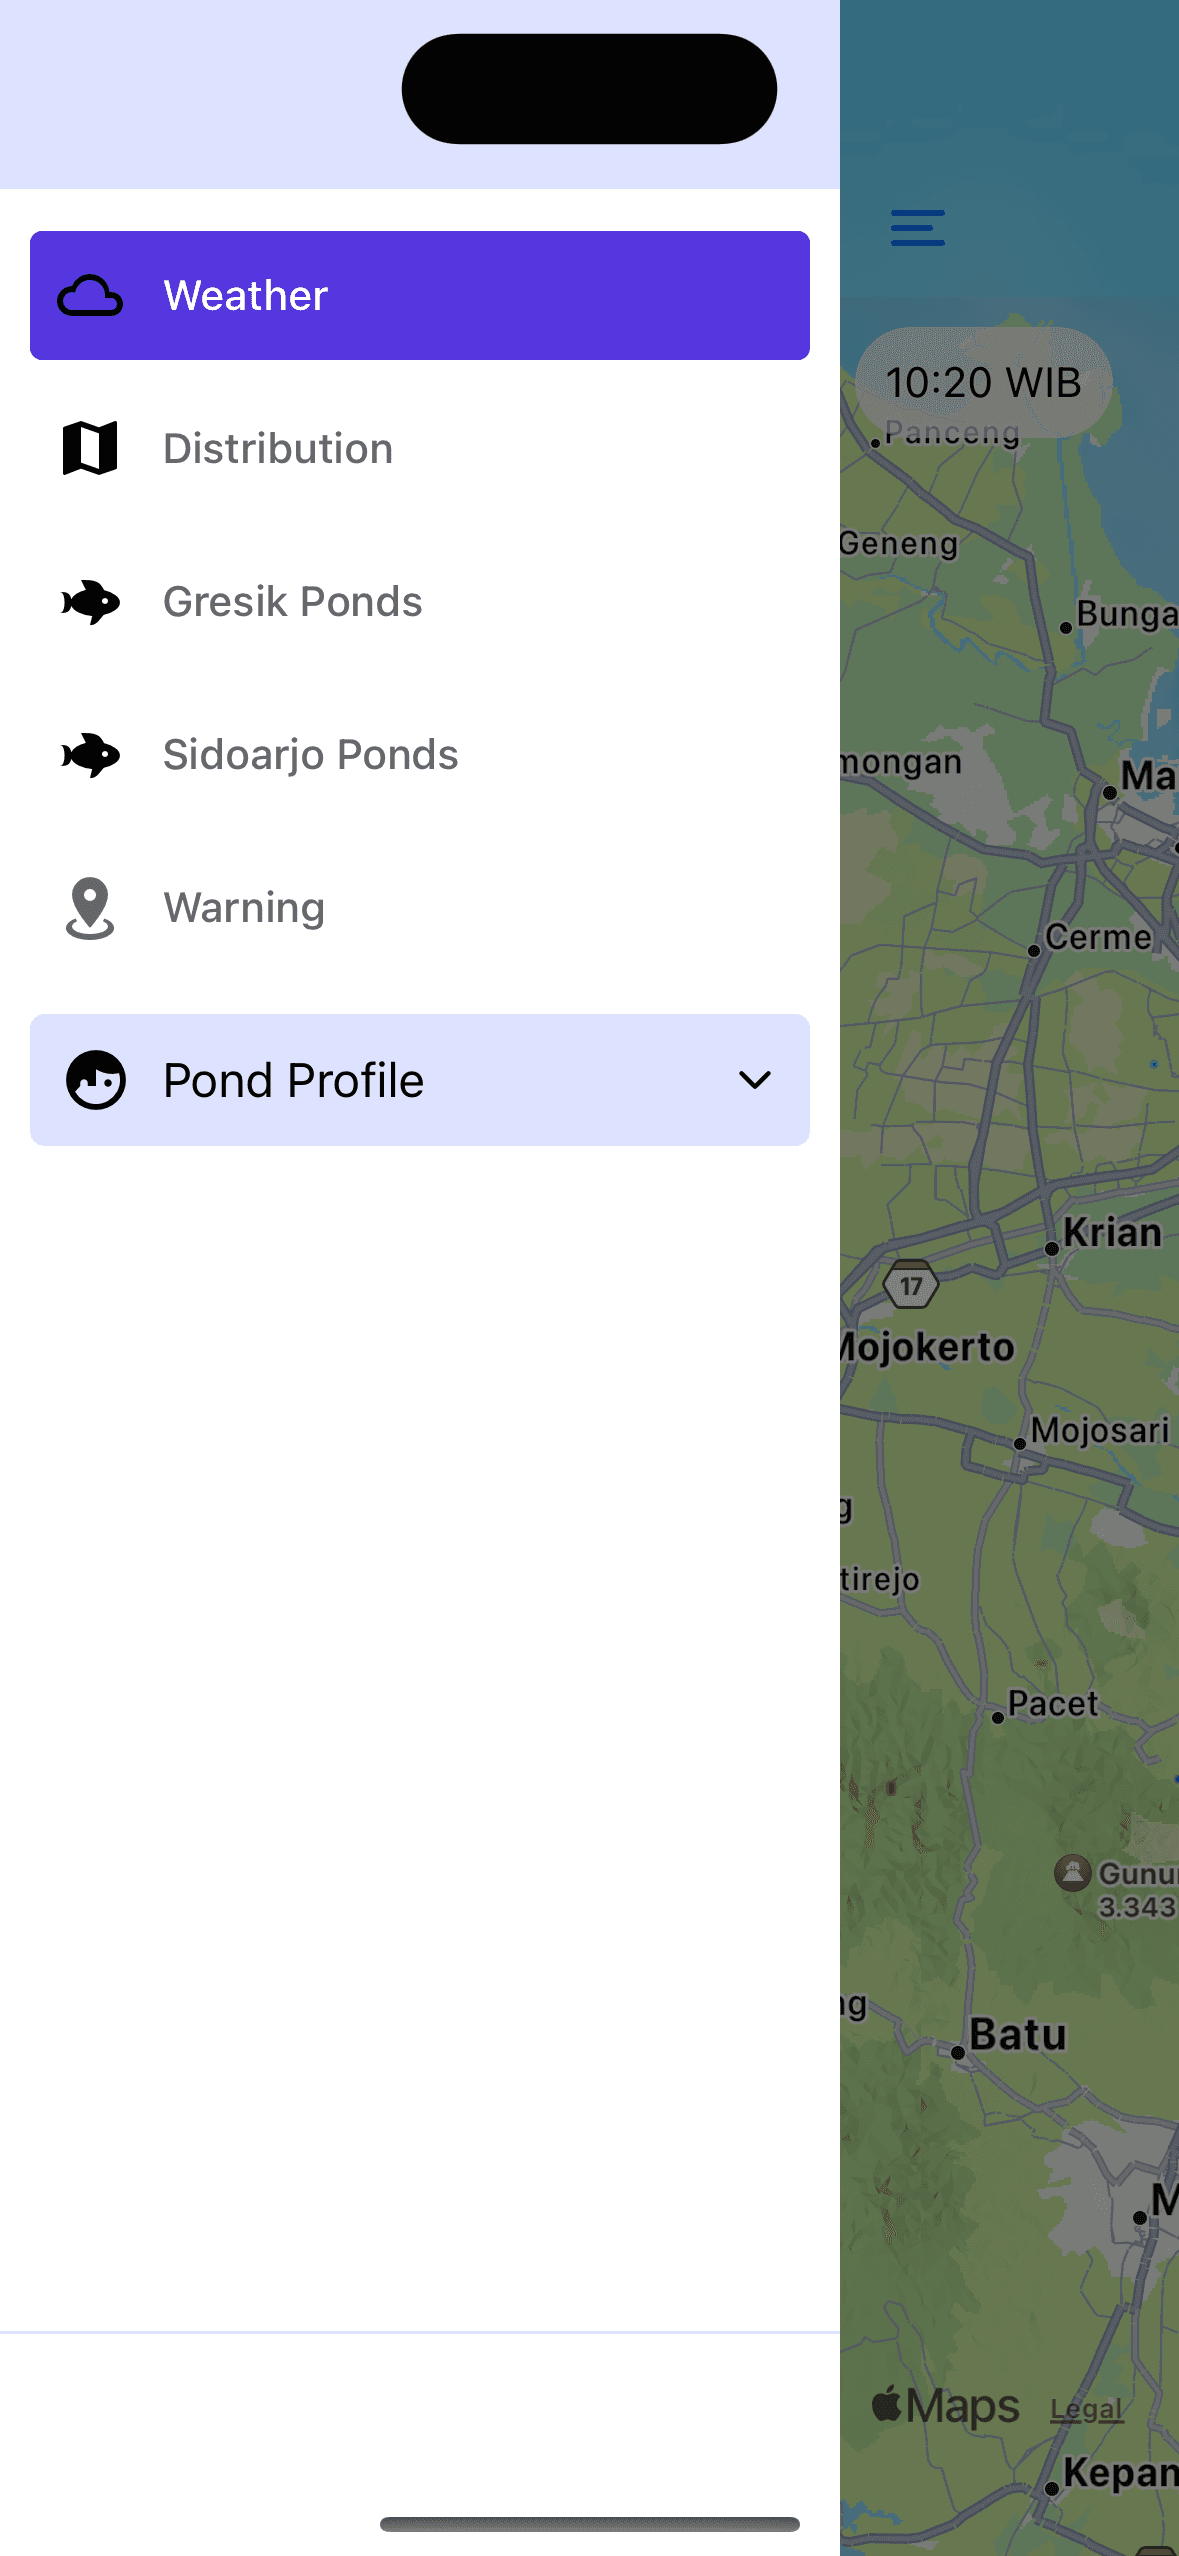
Task: Click the fish icon beside Sidoarjo Ponds
Action: [90, 755]
